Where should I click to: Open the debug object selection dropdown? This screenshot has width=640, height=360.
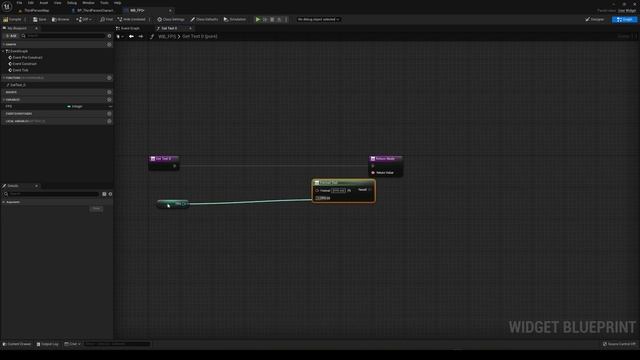tap(318, 19)
